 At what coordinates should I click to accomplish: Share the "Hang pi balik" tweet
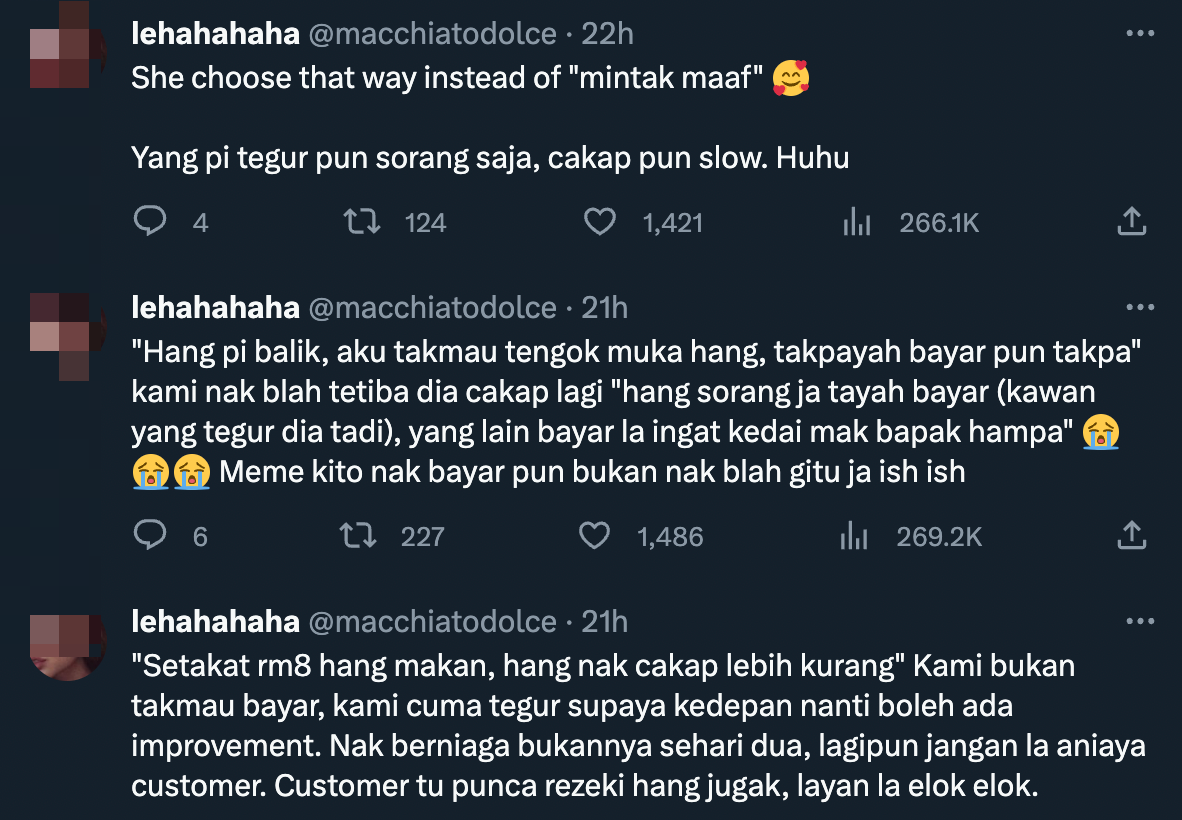[x=1130, y=536]
